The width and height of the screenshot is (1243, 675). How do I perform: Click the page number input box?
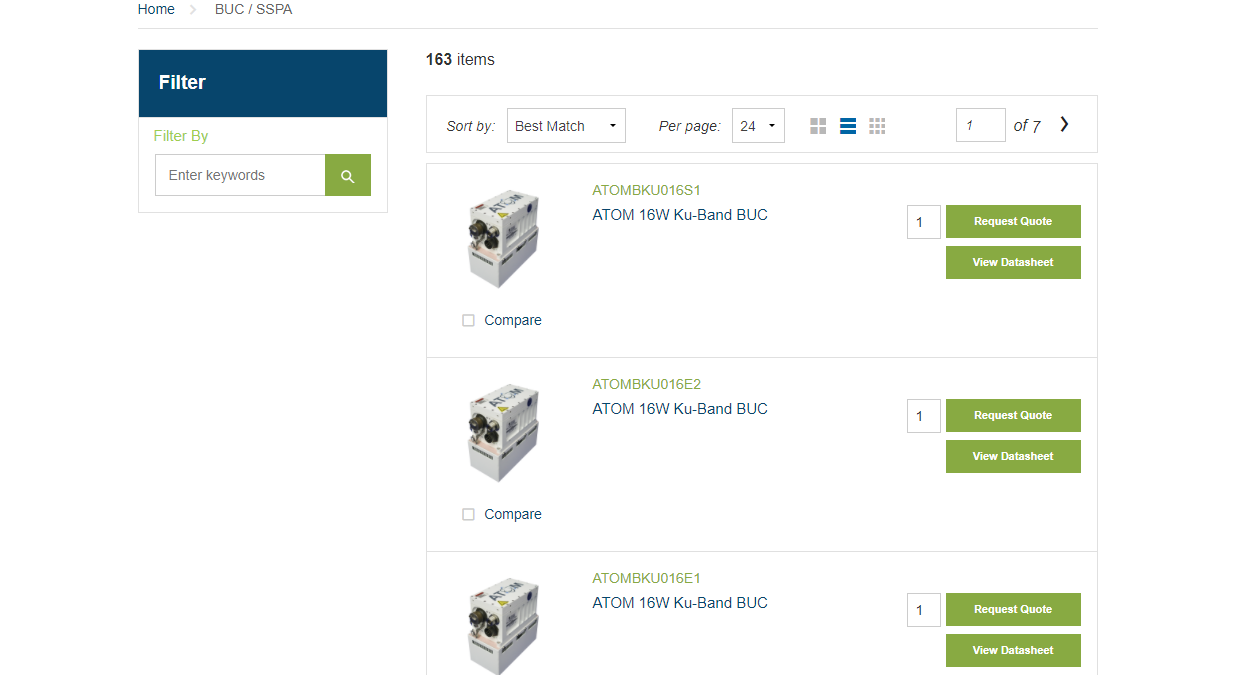click(981, 125)
